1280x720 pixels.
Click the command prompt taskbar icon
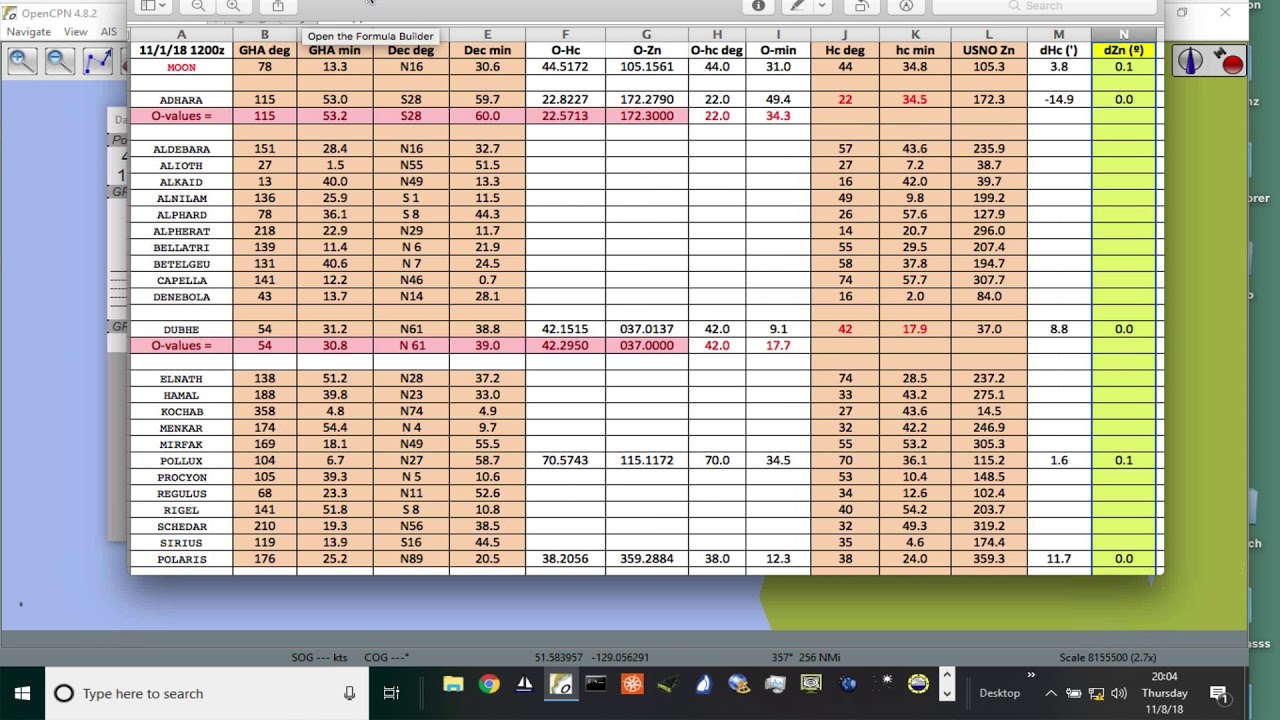coord(596,685)
